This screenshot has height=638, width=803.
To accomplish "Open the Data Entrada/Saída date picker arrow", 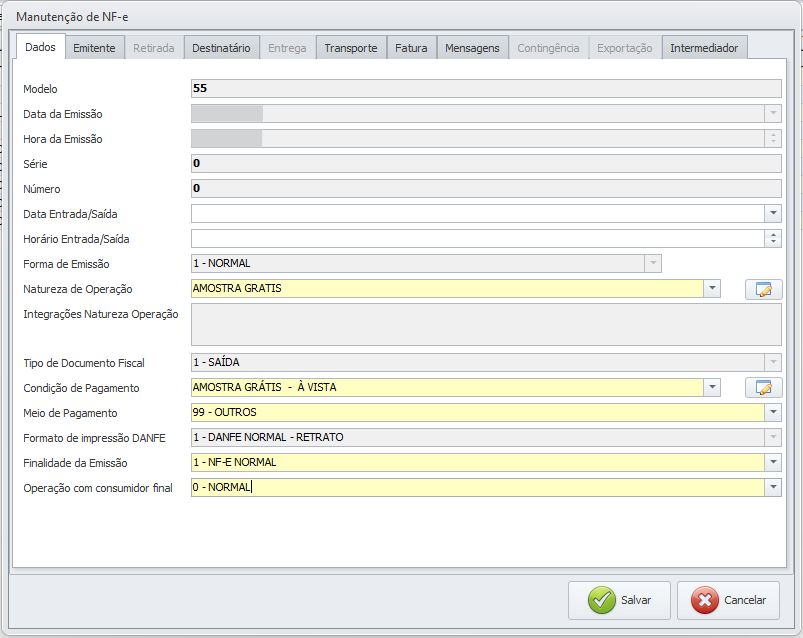I will (772, 213).
